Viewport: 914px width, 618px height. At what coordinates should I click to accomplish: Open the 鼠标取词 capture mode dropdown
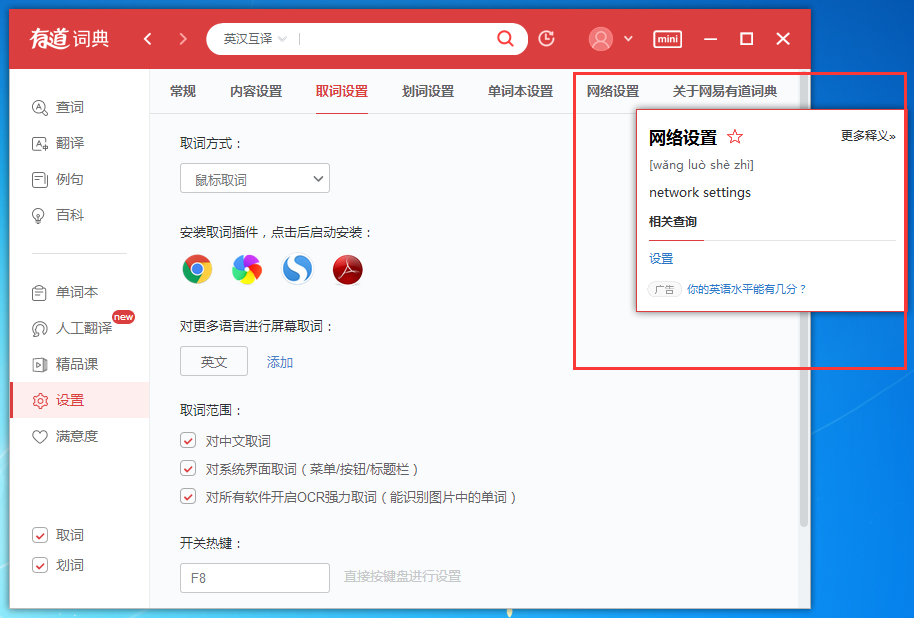coord(254,178)
